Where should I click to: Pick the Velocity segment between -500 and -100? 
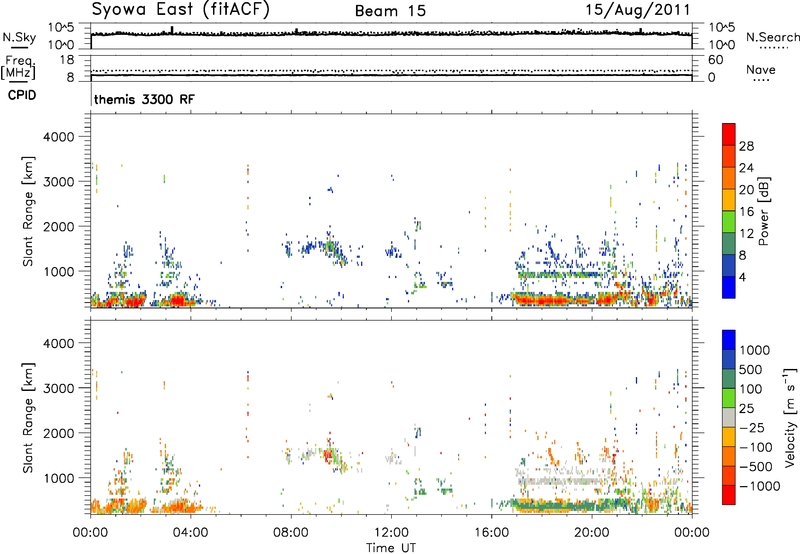729,456
